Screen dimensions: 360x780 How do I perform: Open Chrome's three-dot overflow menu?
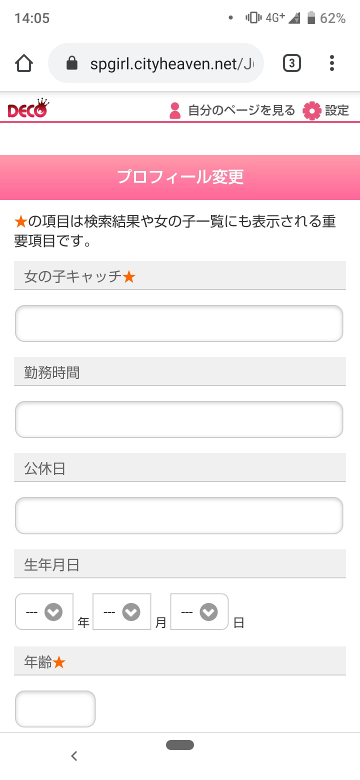[x=332, y=63]
